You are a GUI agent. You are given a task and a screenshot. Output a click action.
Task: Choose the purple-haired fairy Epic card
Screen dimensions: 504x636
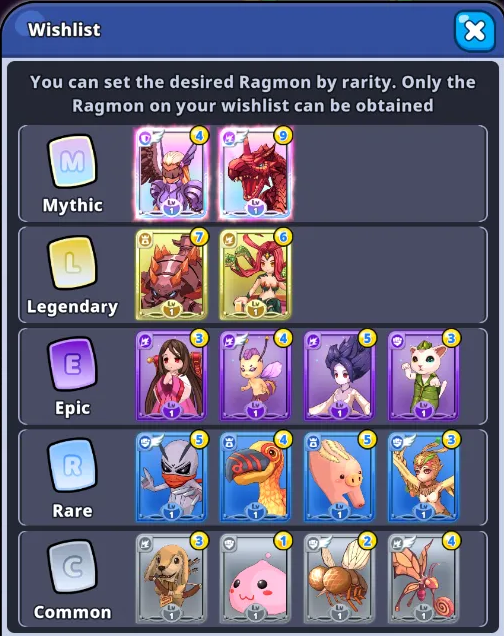click(255, 376)
